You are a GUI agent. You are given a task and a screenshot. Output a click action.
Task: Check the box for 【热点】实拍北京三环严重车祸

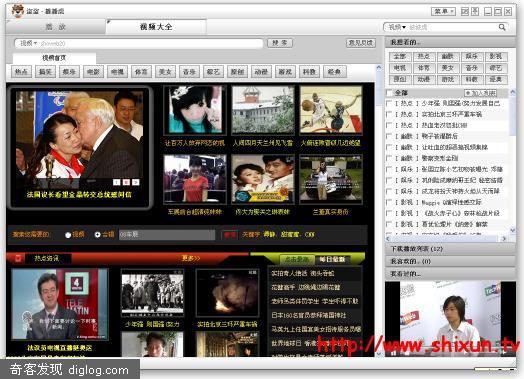click(389, 114)
